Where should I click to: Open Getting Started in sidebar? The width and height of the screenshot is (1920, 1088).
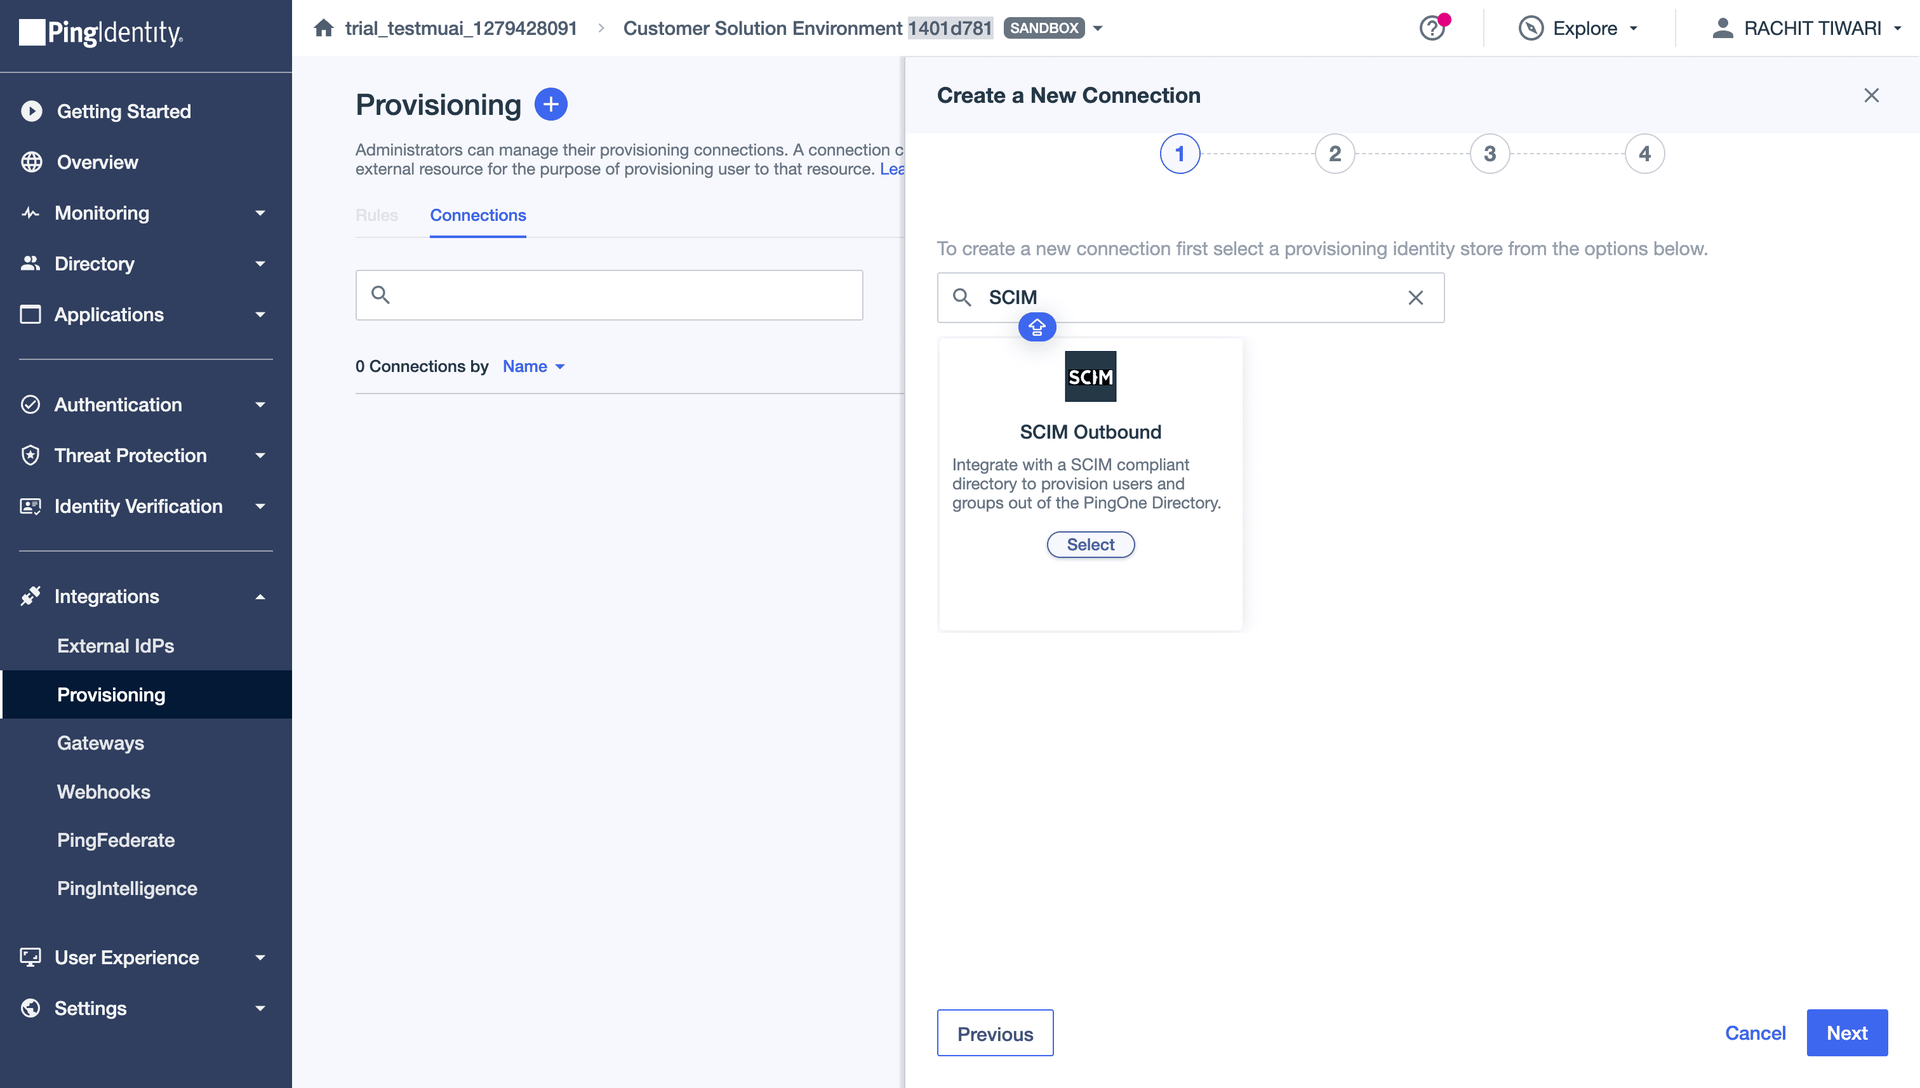pos(124,111)
